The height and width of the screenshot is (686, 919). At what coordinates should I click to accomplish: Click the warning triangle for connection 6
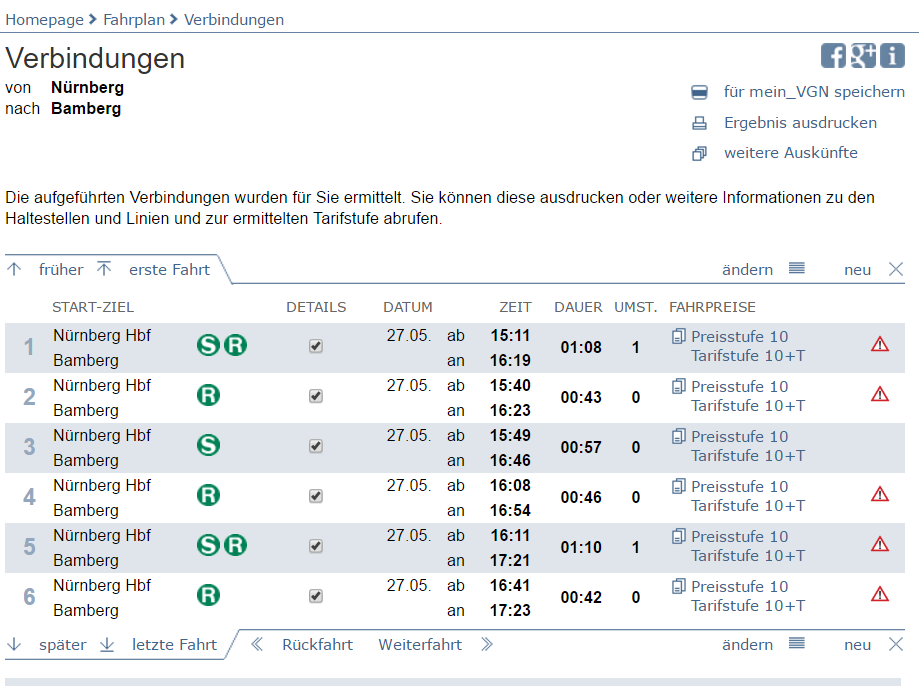coord(880,595)
